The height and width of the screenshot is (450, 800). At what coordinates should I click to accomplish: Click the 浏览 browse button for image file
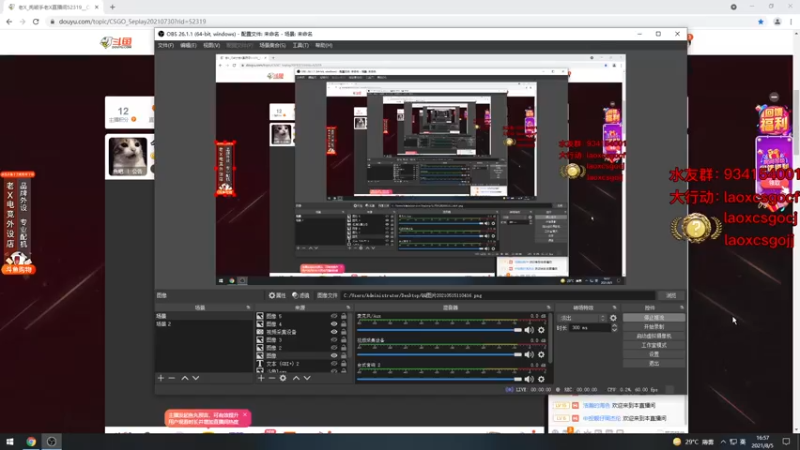pyautogui.click(x=671, y=295)
